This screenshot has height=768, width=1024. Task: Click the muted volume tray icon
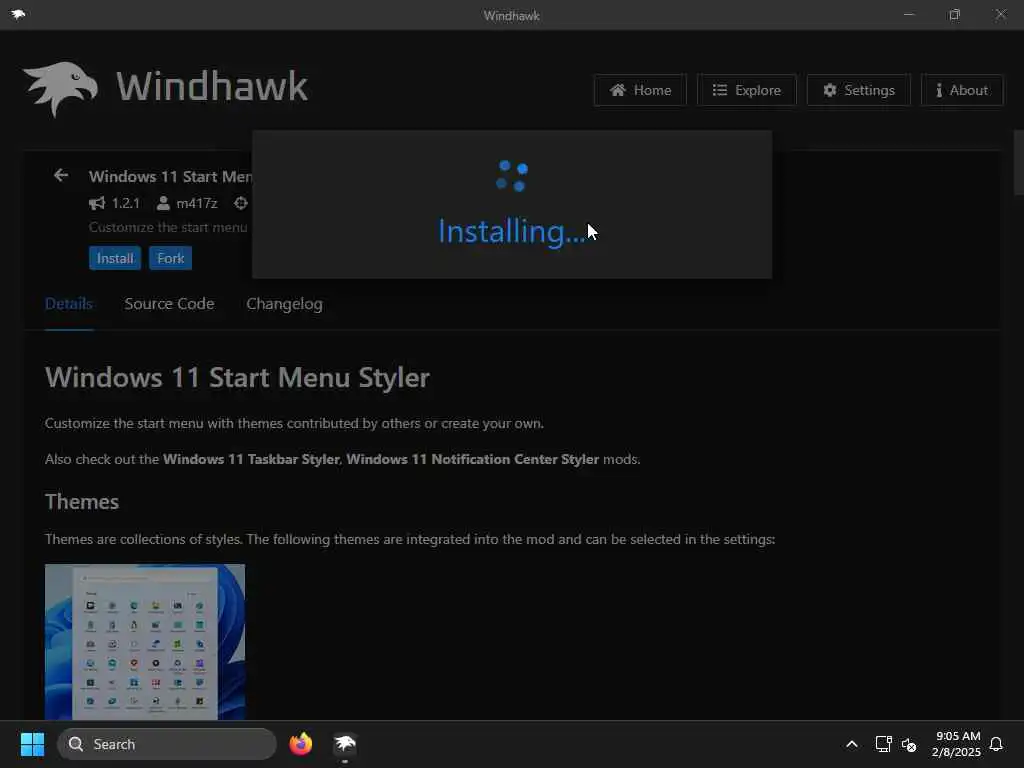tap(908, 744)
